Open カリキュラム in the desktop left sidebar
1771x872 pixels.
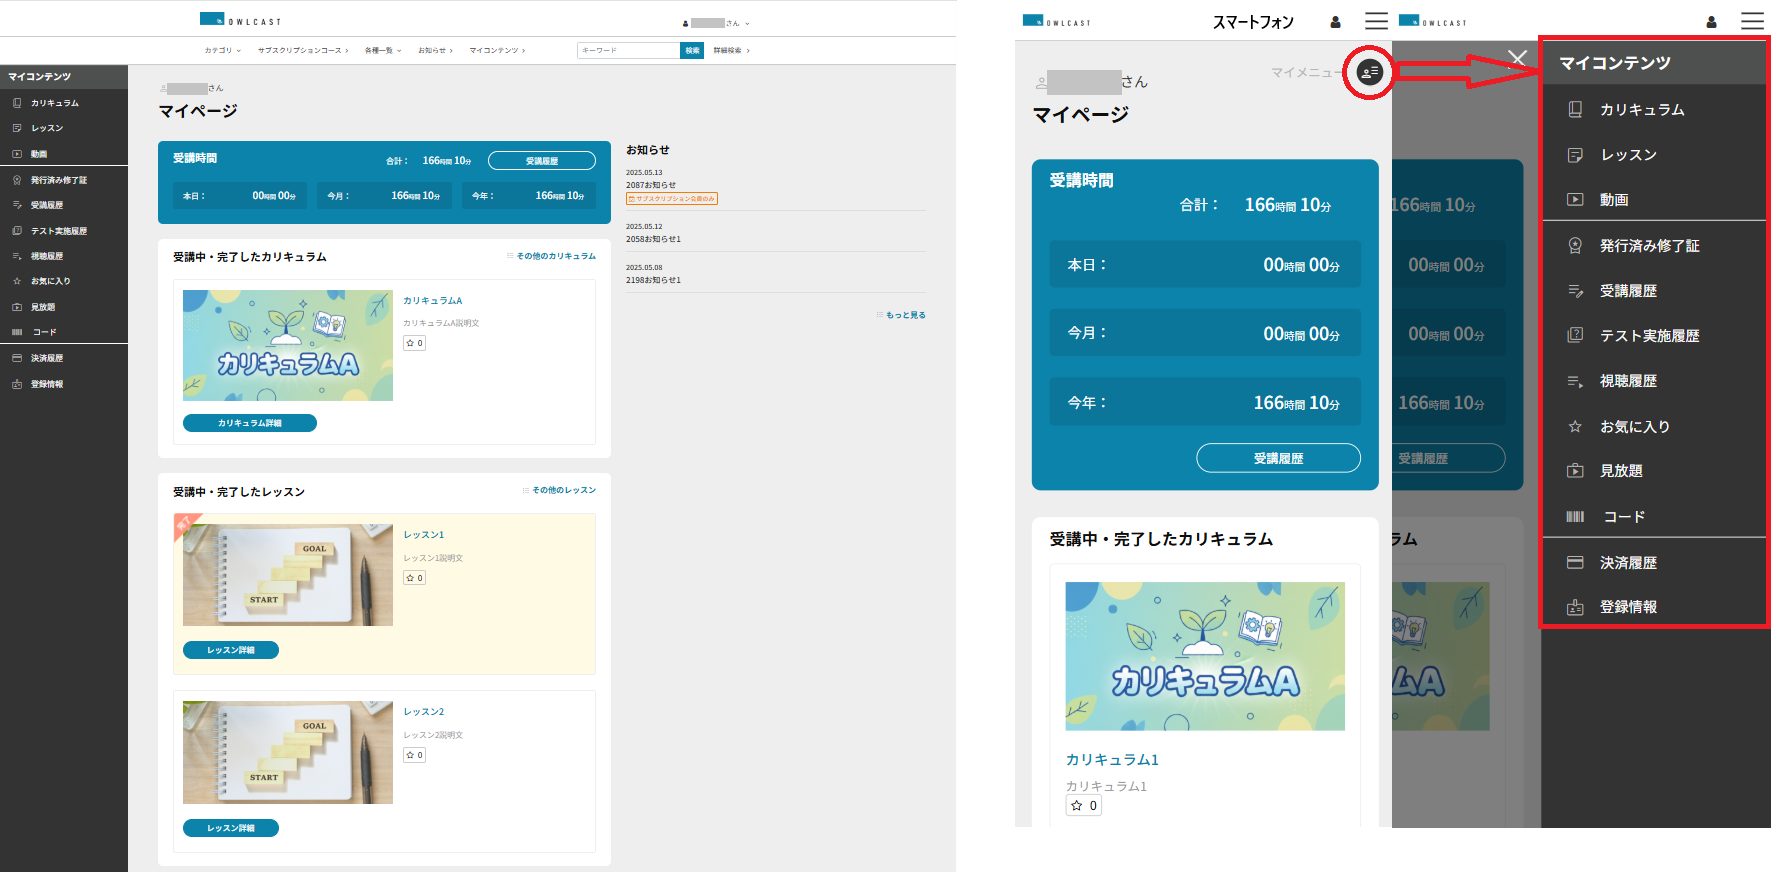pyautogui.click(x=54, y=103)
